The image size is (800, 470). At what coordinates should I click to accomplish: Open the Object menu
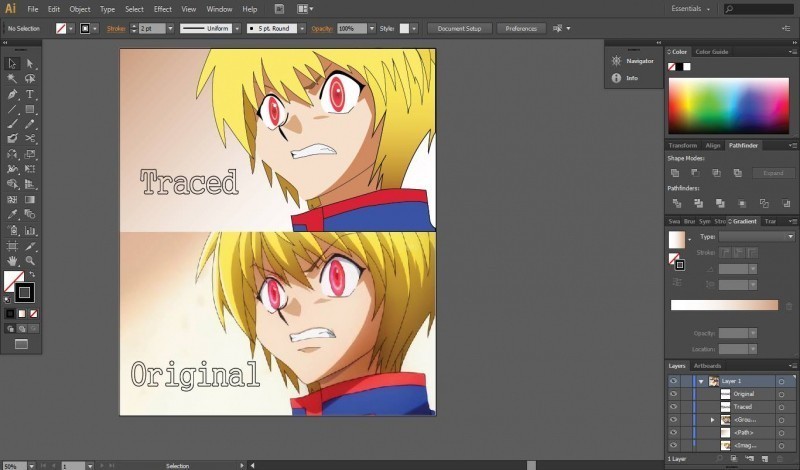point(80,9)
